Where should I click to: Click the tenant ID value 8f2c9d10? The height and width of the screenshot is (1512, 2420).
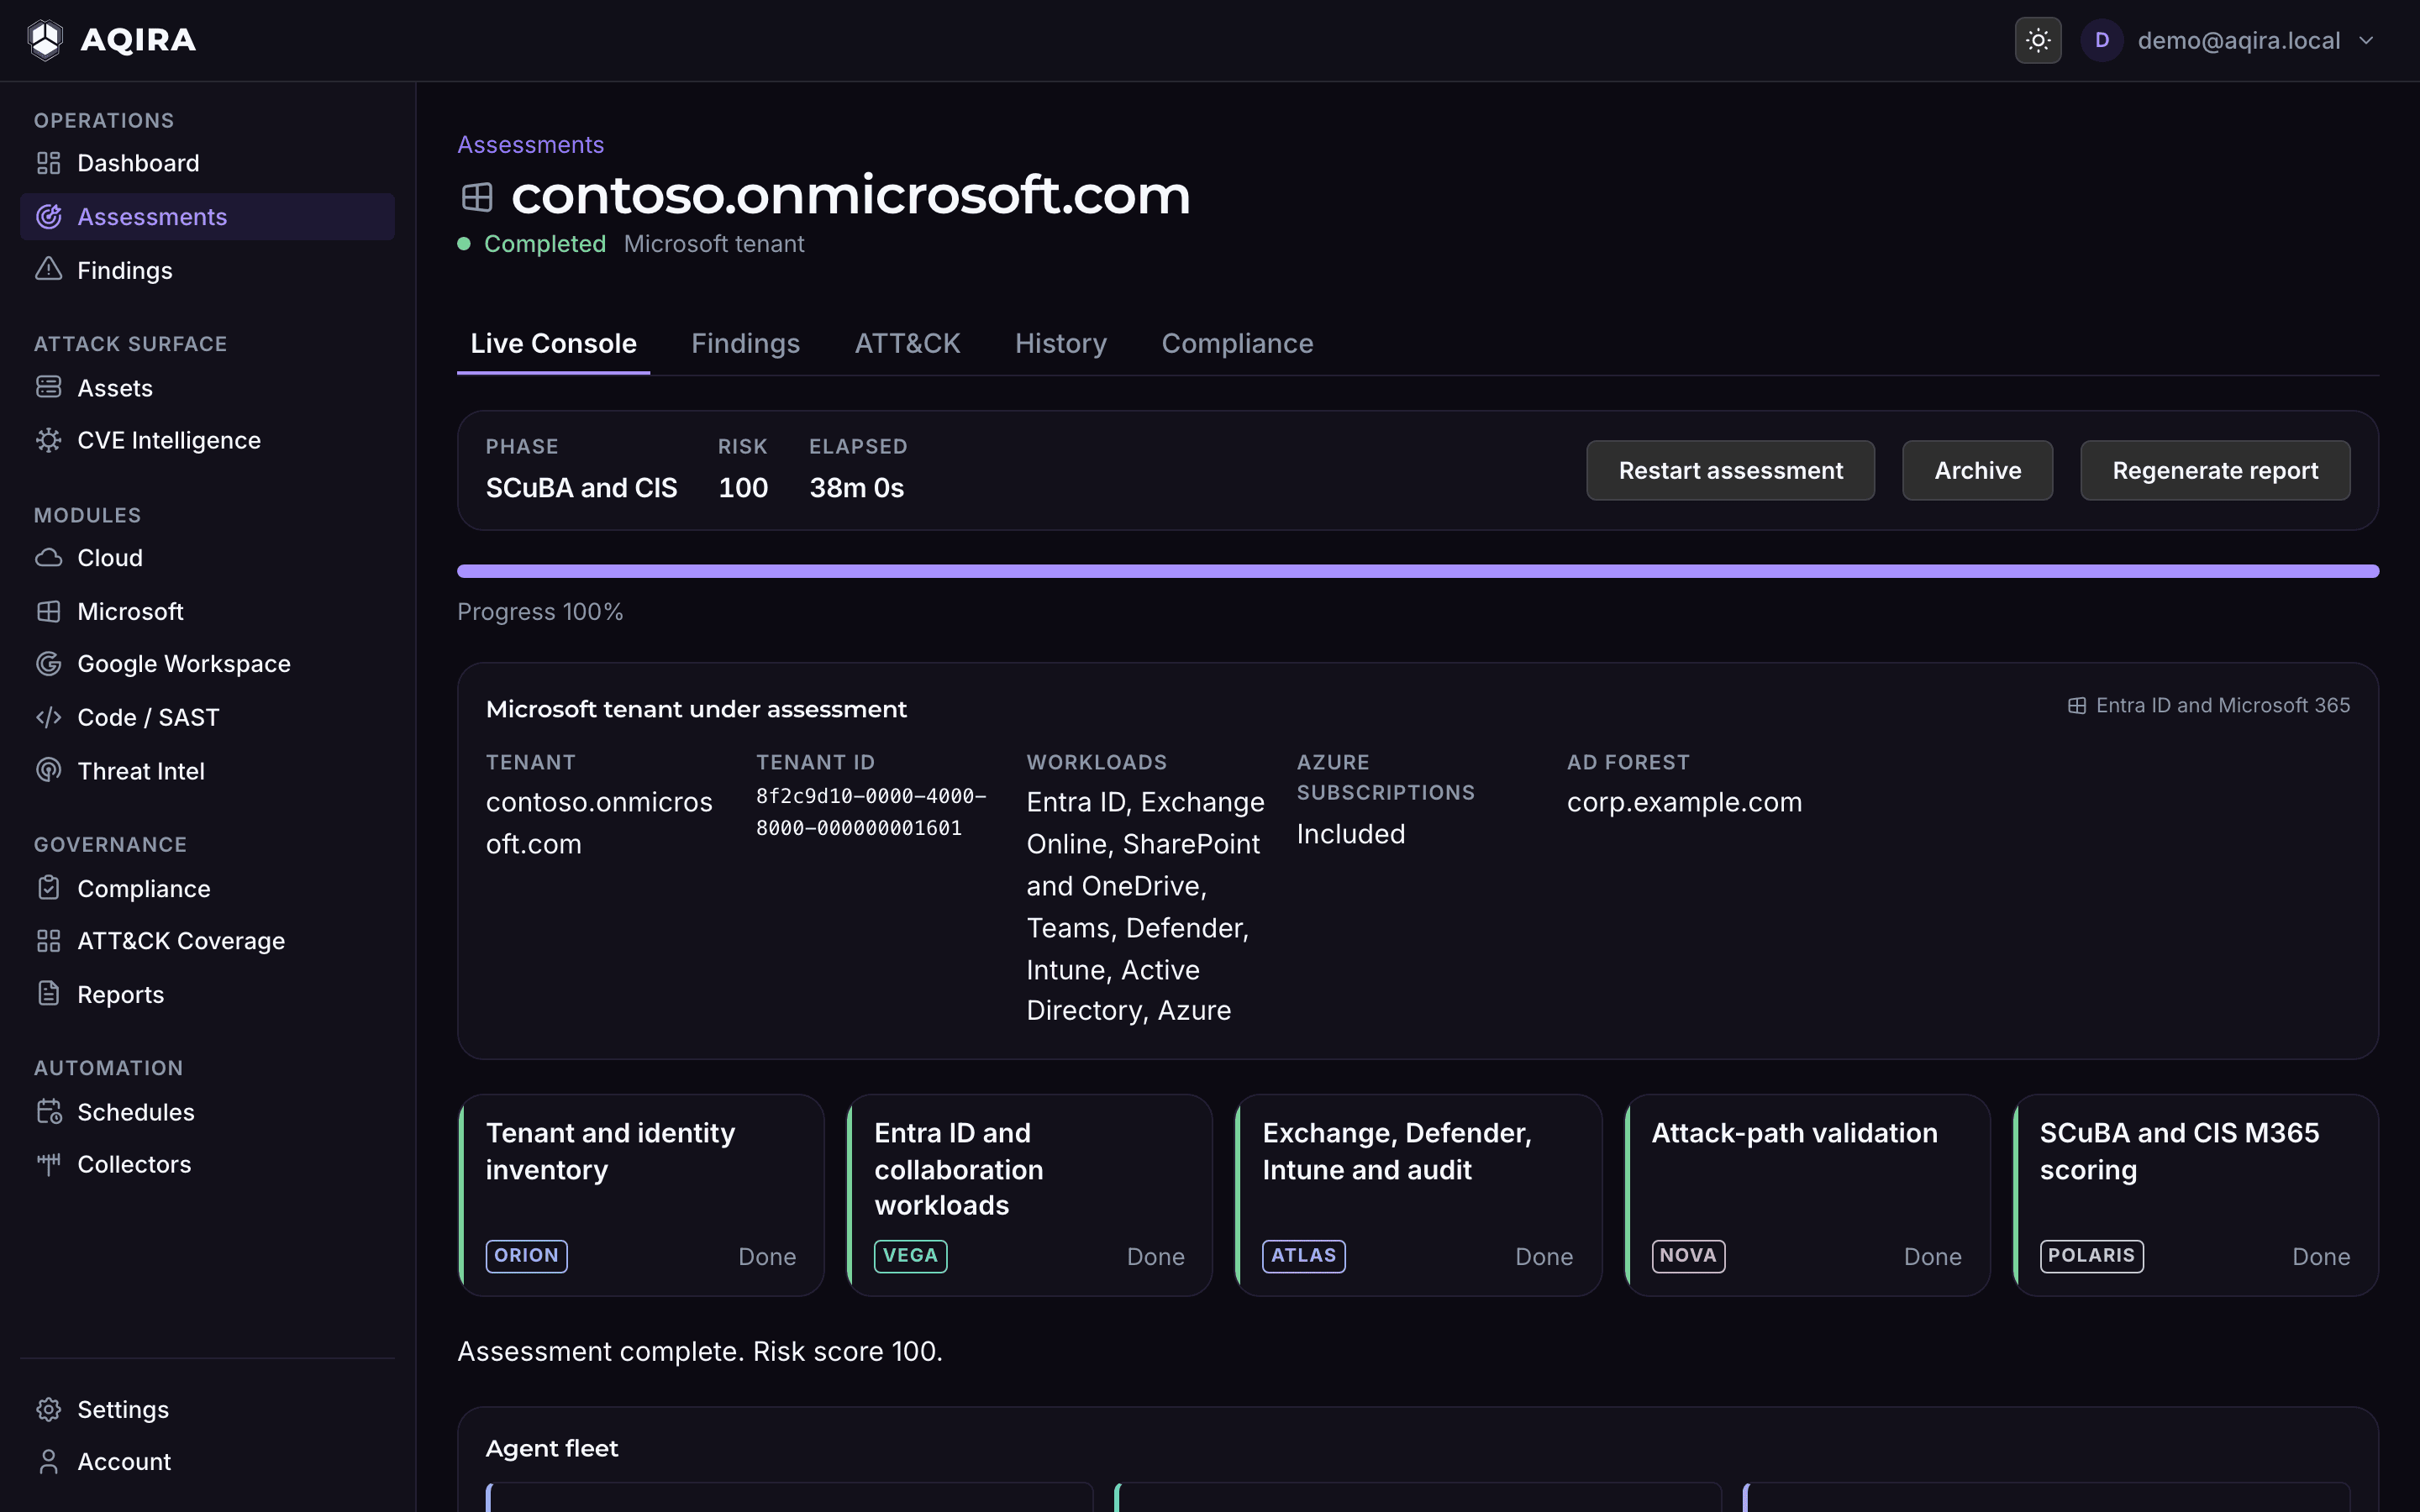871,812
